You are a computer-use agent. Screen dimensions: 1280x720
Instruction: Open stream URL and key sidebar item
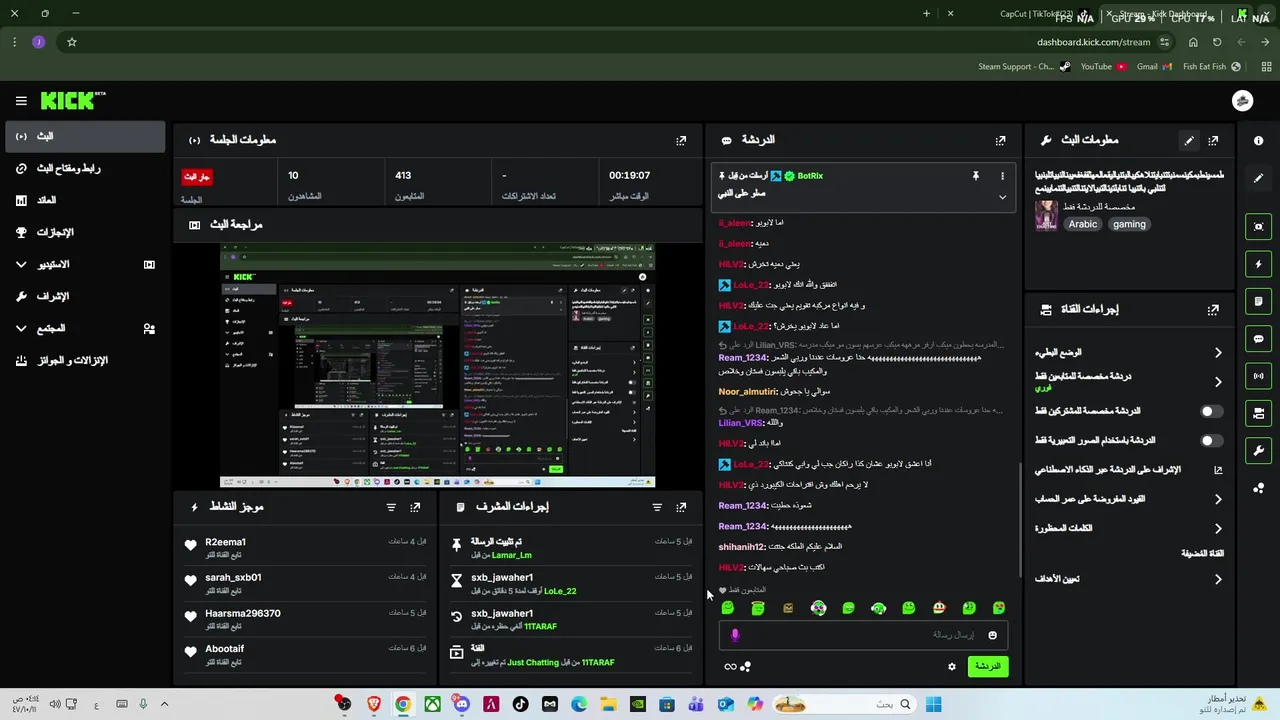click(85, 168)
